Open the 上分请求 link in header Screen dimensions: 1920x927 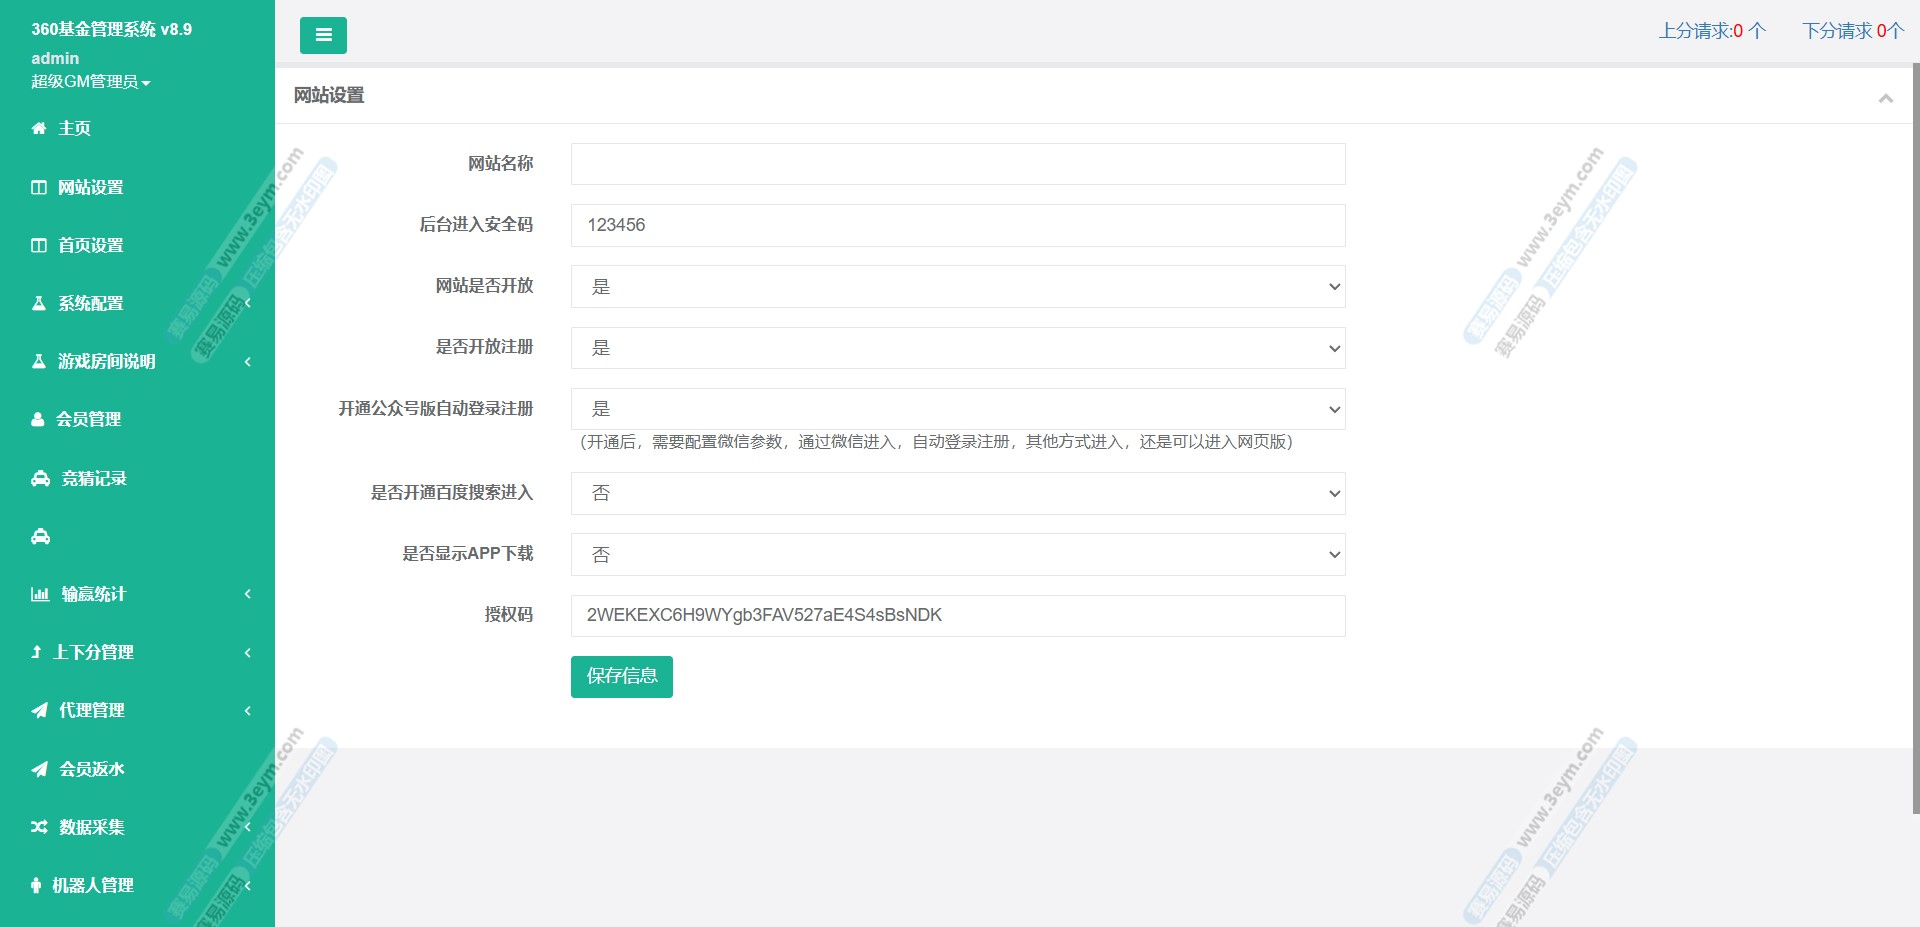pos(1711,31)
